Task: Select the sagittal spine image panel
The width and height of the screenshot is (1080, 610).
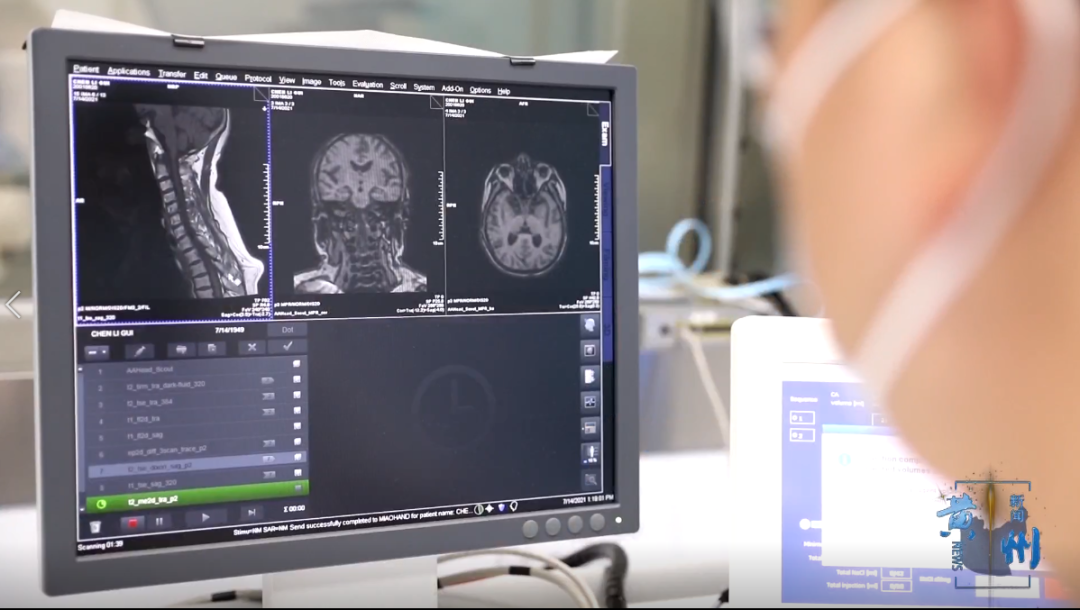Action: (x=172, y=200)
